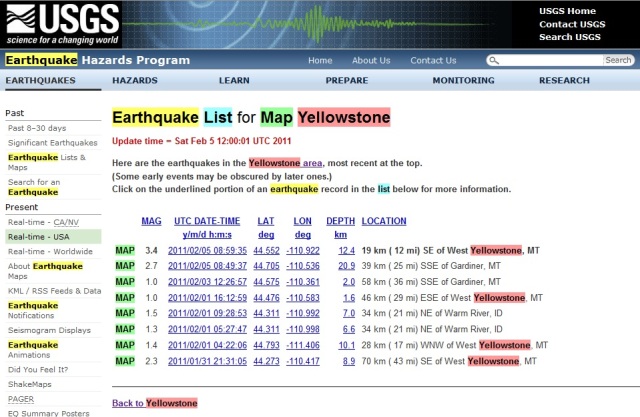Open Significant Earthquakes sidebar link

tap(53, 143)
